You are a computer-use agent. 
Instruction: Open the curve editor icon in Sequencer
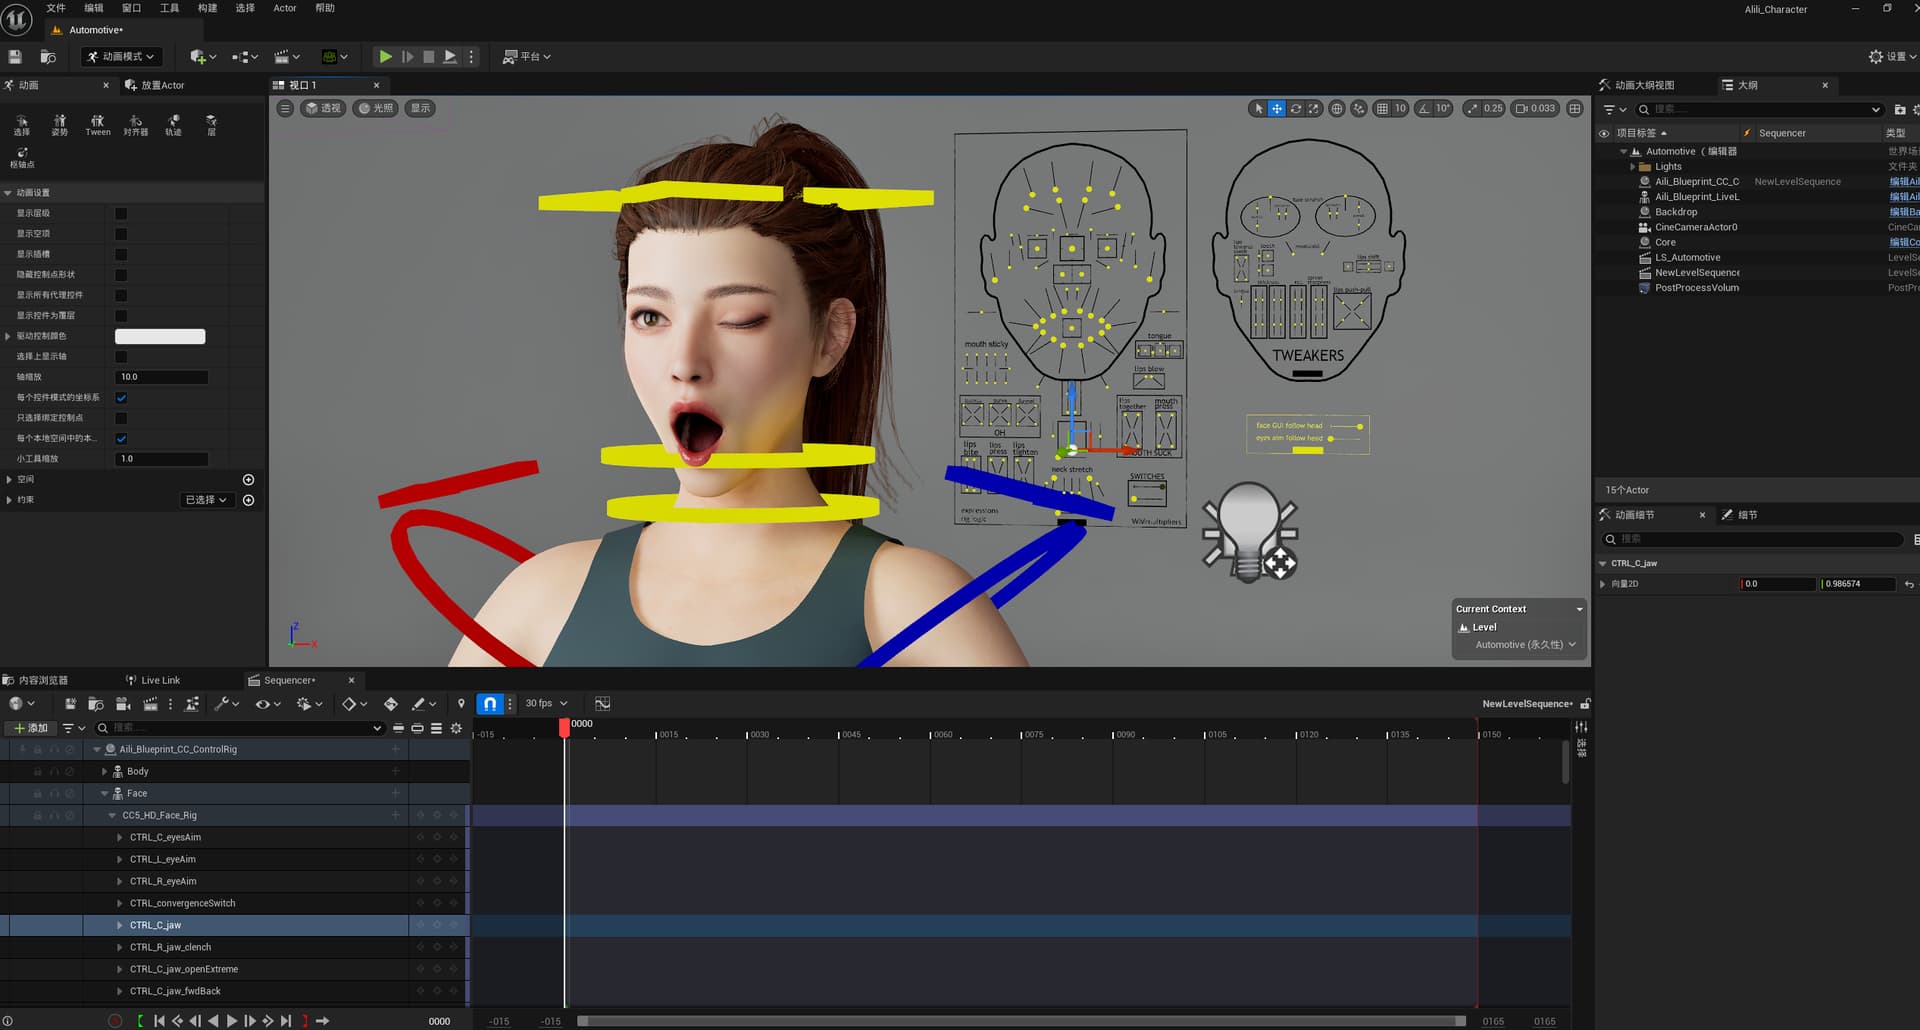coord(602,704)
